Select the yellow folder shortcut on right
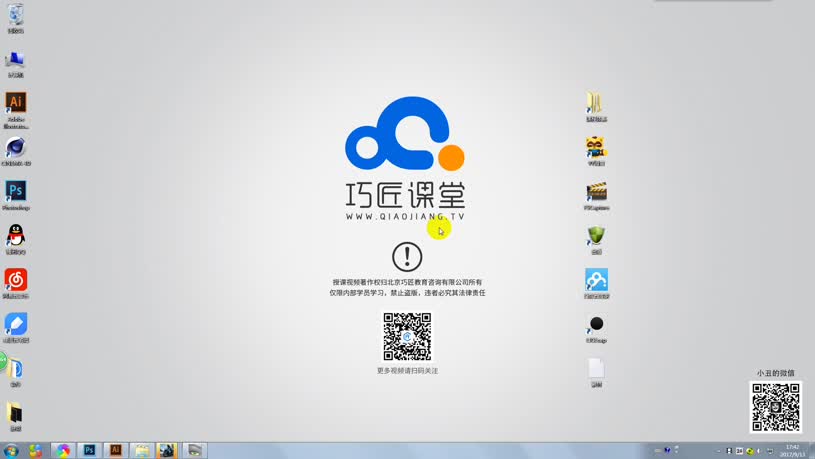This screenshot has width=815, height=459. coord(596,107)
